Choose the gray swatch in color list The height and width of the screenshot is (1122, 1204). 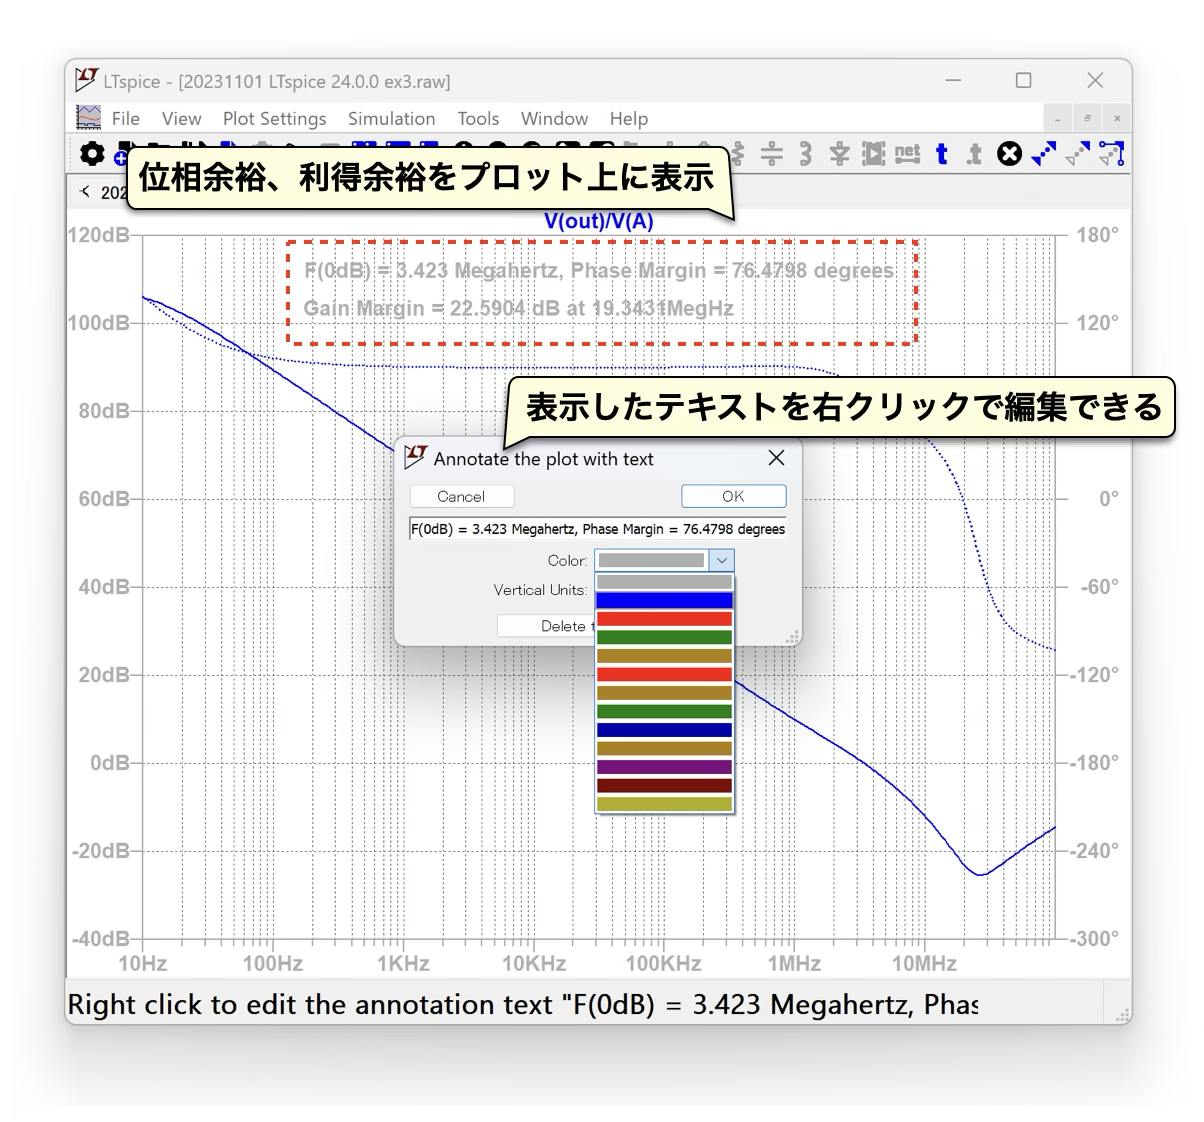click(664, 582)
